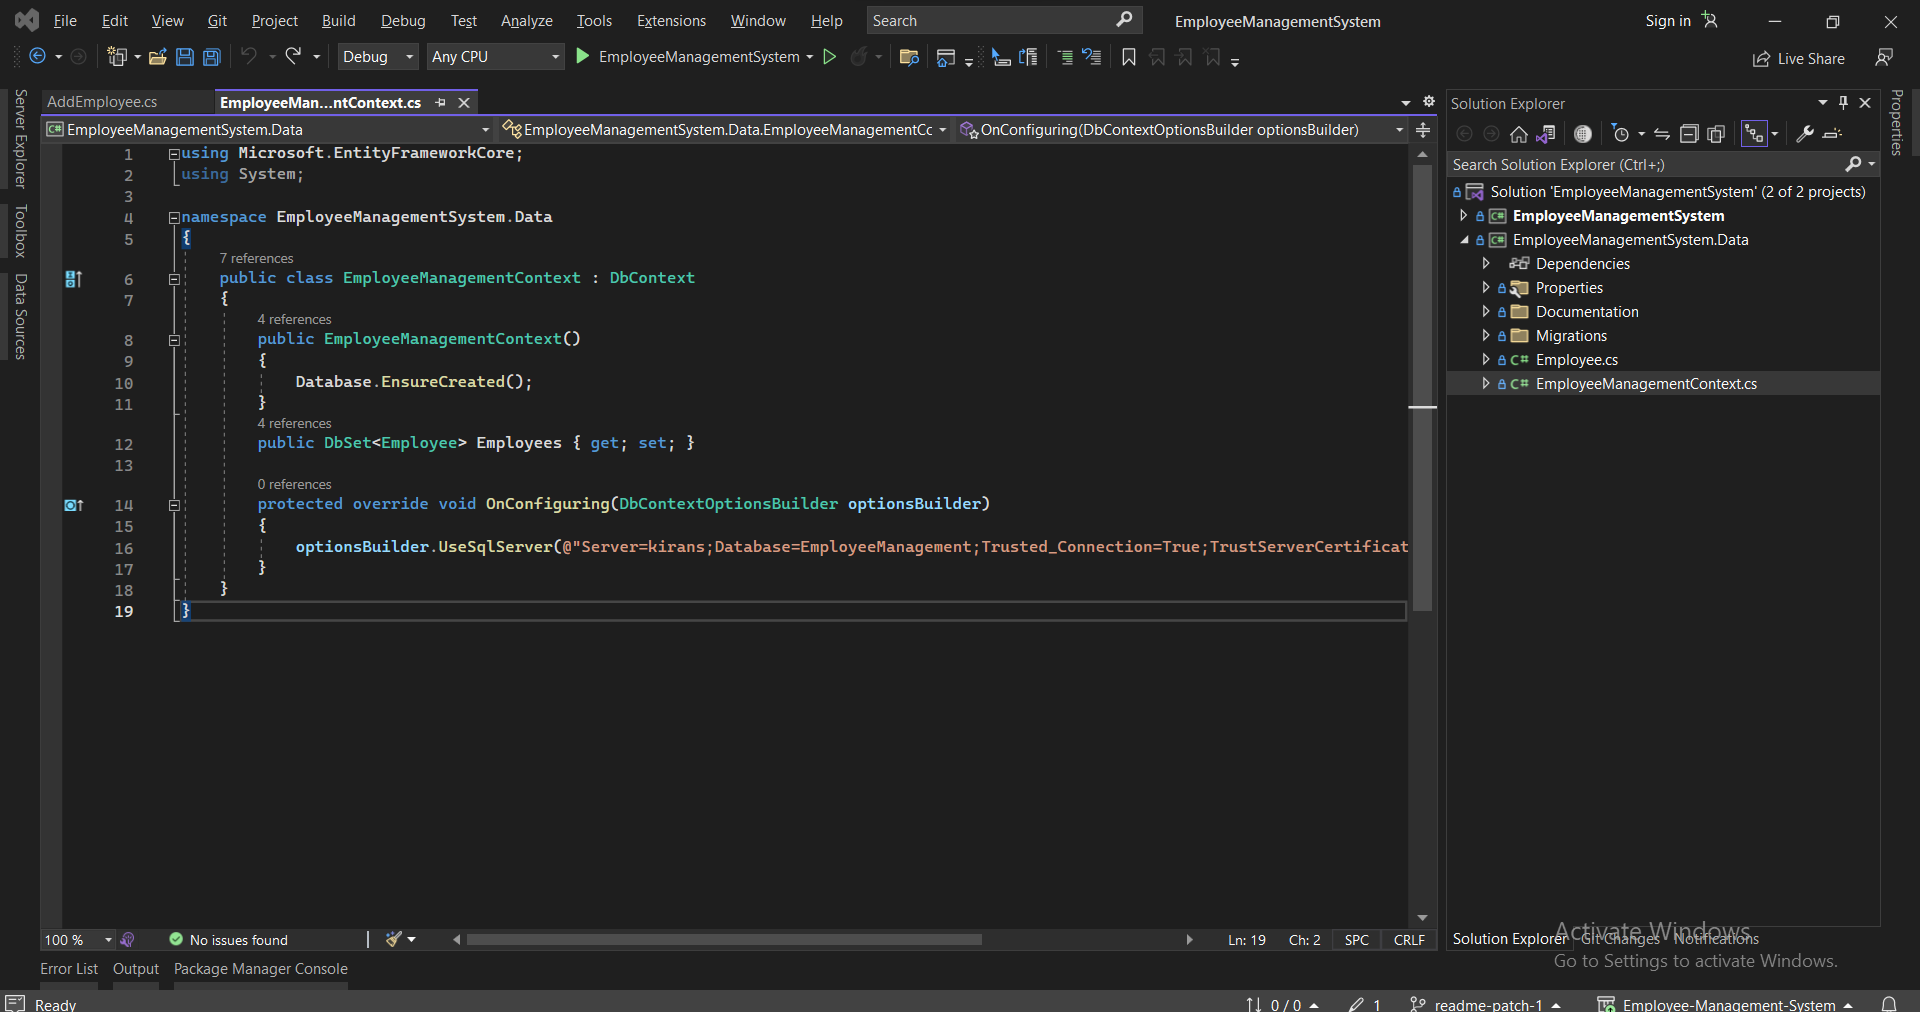Open Solution Explorer Properties wrench icon
Image resolution: width=1920 pixels, height=1012 pixels.
(1805, 134)
